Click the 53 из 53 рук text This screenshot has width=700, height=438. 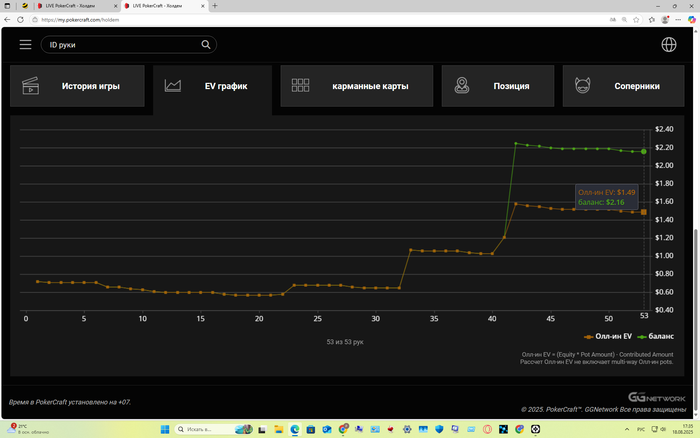(x=345, y=342)
